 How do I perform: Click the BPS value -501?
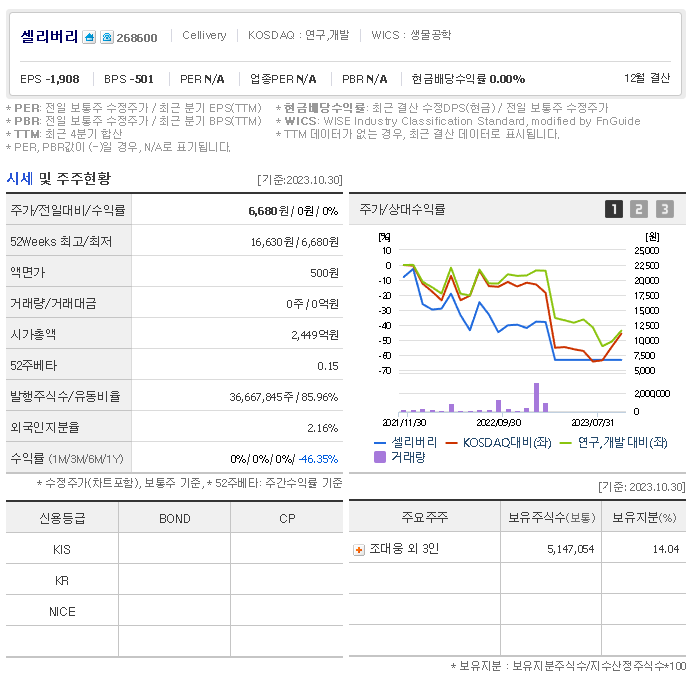[x=141, y=79]
